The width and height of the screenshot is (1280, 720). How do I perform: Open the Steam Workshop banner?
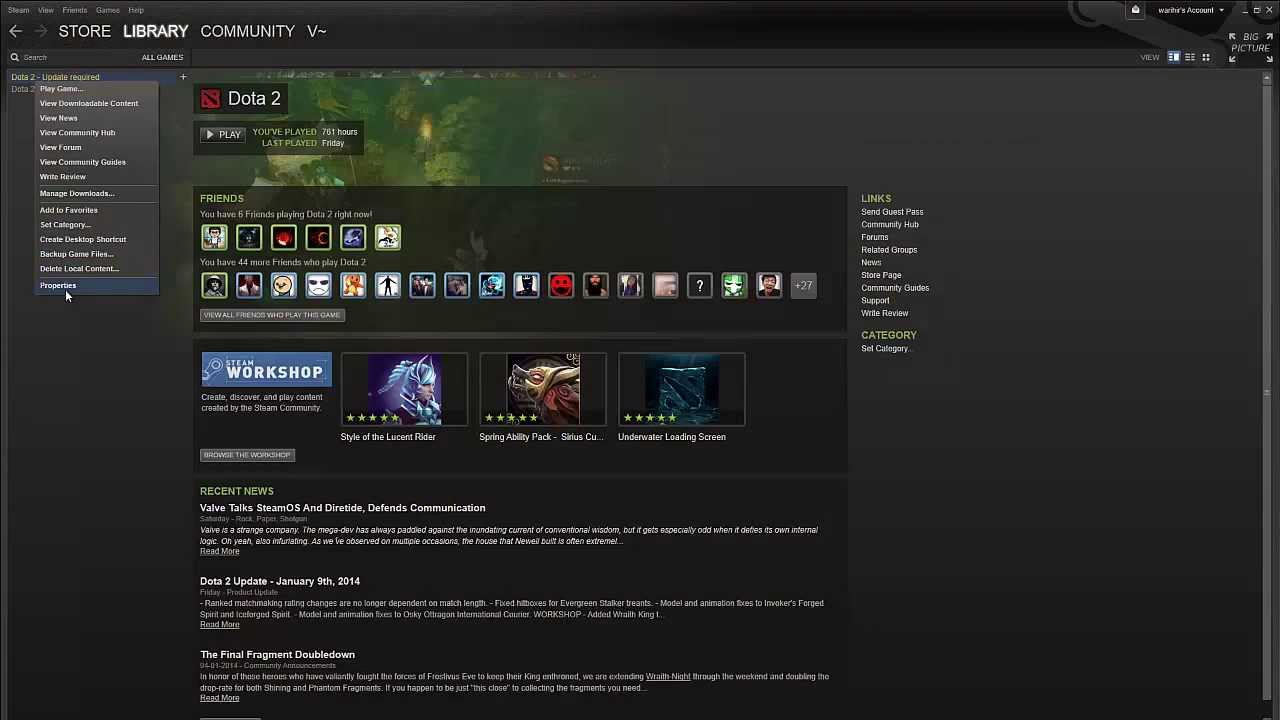click(266, 369)
